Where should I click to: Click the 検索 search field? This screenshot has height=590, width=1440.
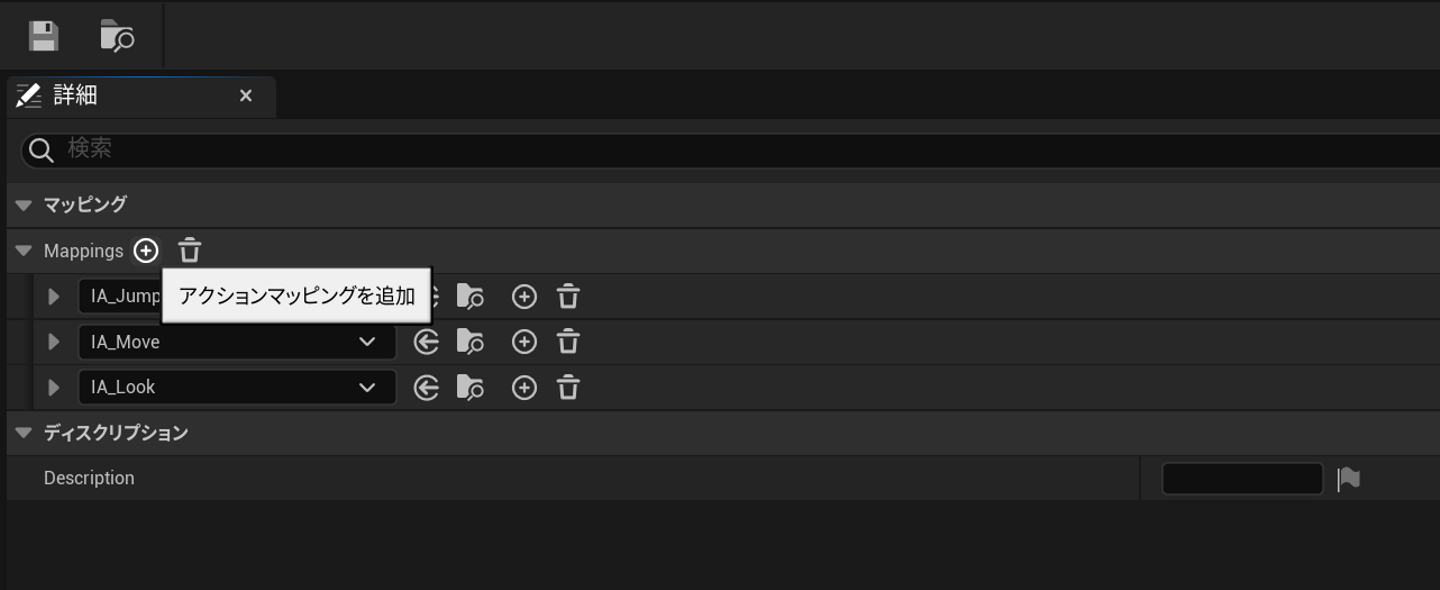pos(700,149)
